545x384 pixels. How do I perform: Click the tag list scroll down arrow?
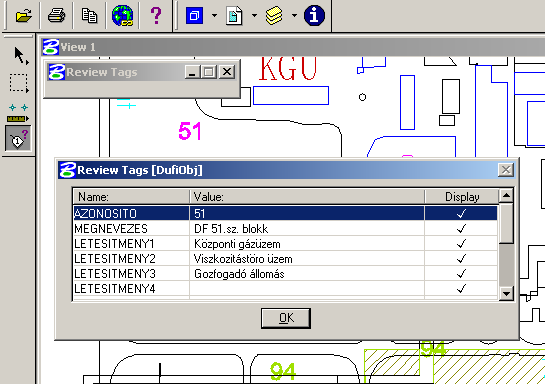click(x=506, y=294)
